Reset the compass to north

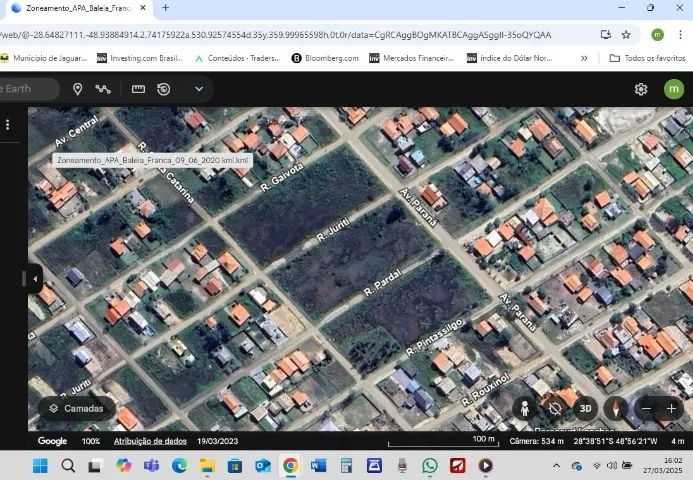(x=616, y=409)
